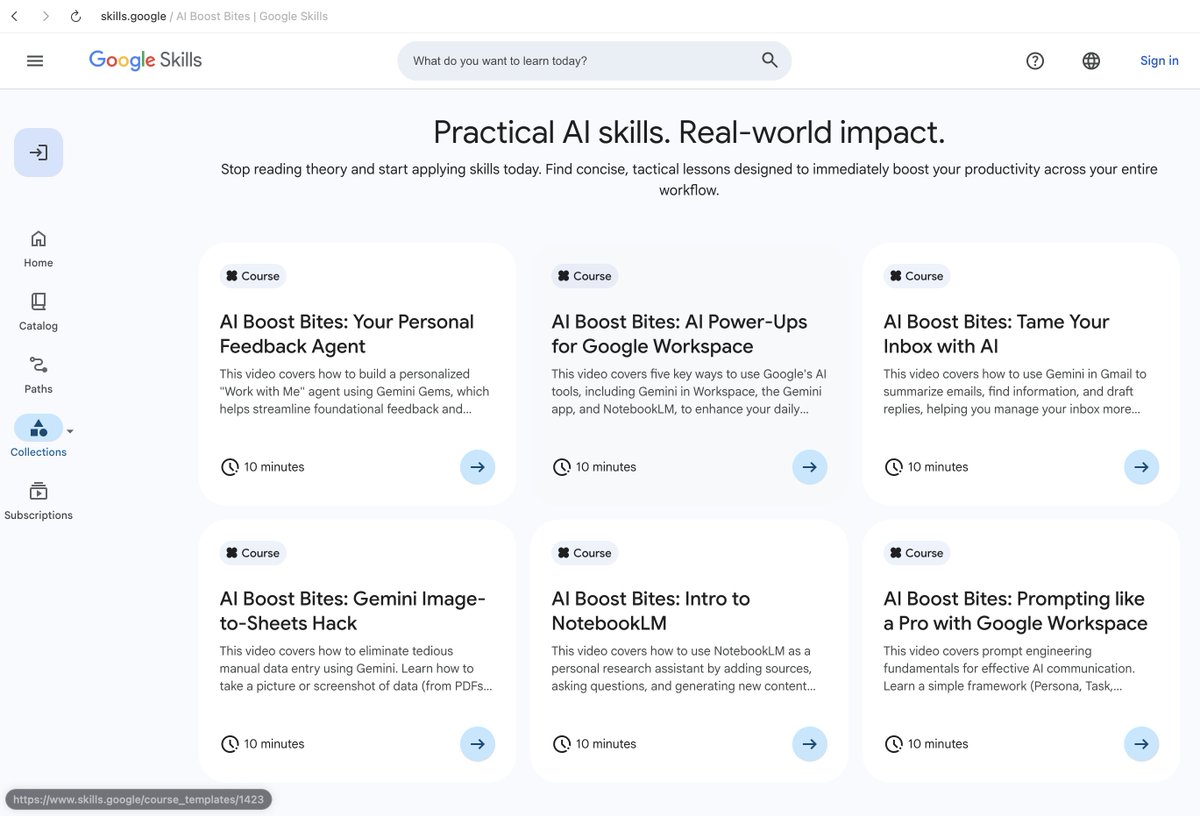Click the Google Skills logo
Viewport: 1200px width, 816px height.
(x=145, y=60)
